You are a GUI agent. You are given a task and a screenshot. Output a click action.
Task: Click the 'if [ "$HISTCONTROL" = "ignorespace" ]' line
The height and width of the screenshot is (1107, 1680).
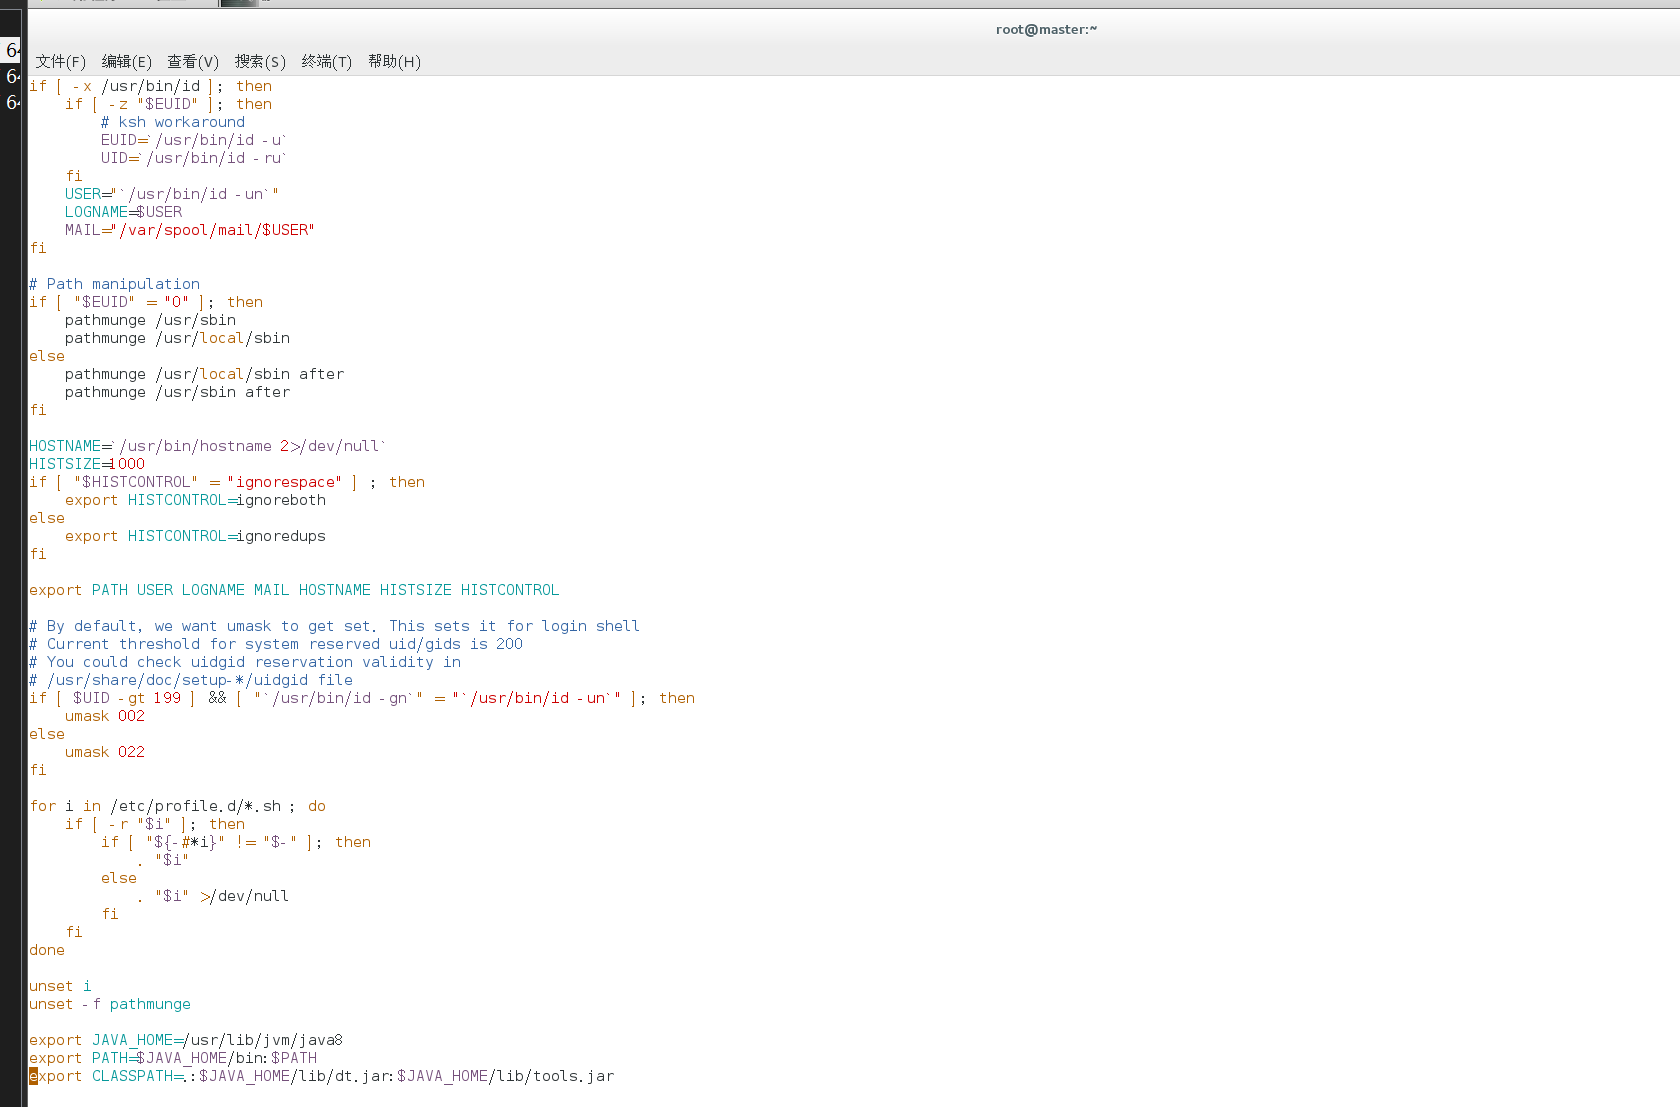pyautogui.click(x=227, y=482)
